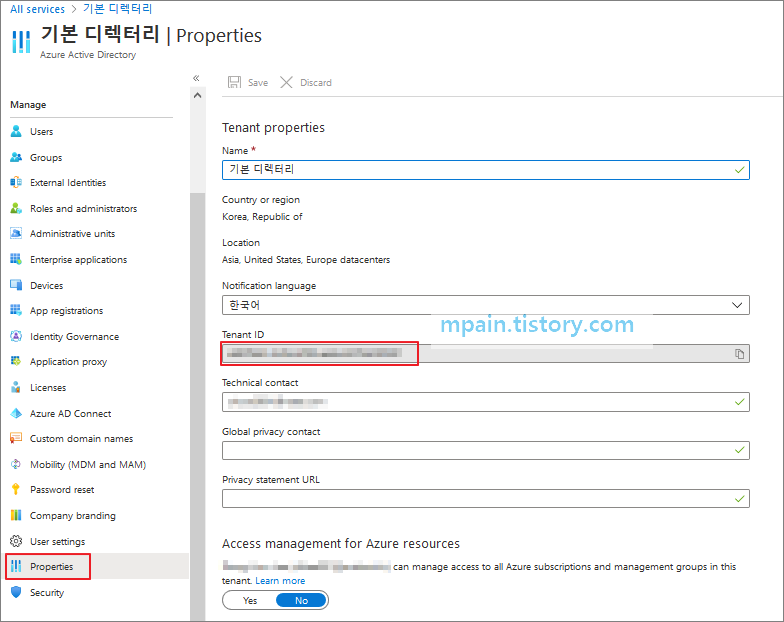Collapse sidebar with double chevron
Image resolution: width=784 pixels, height=622 pixels.
[x=196, y=78]
